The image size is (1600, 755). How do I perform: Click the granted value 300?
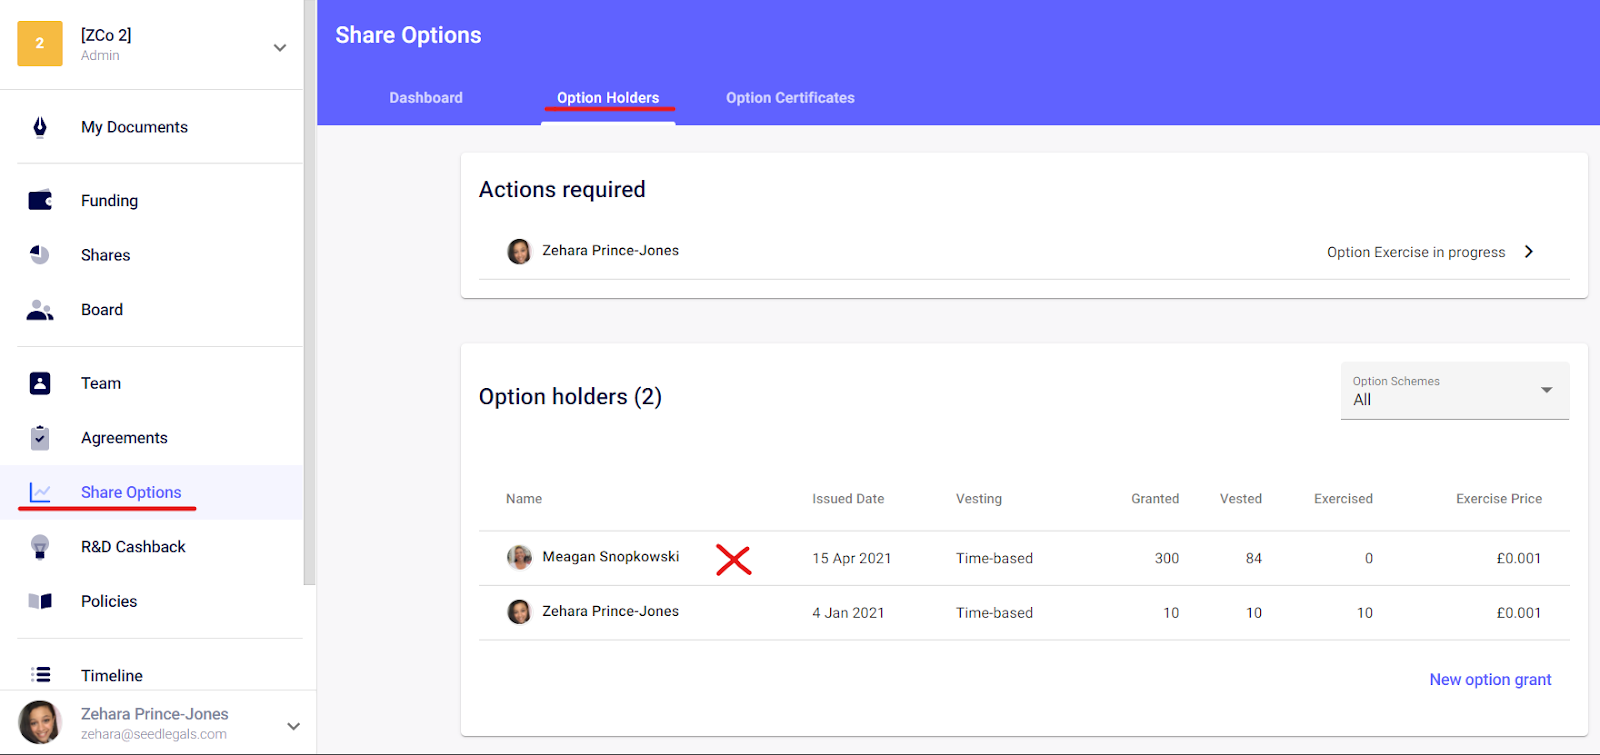point(1167,558)
